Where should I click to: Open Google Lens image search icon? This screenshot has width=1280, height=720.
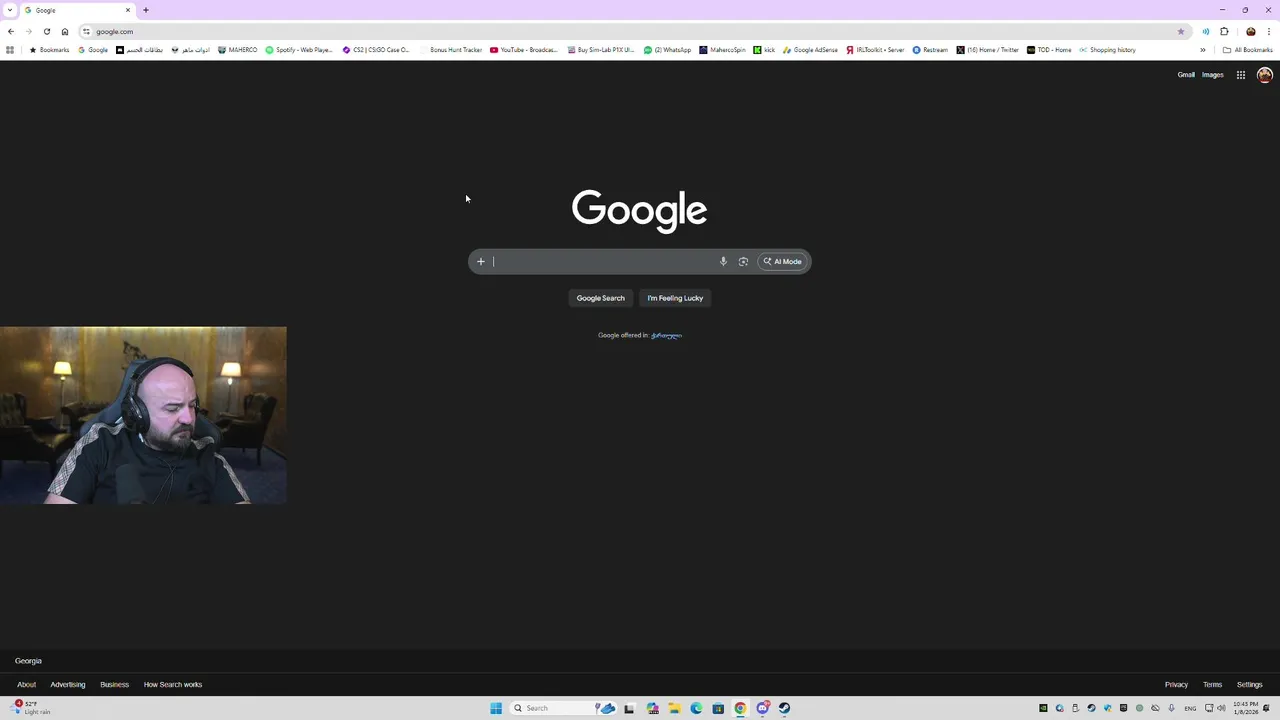coord(743,262)
